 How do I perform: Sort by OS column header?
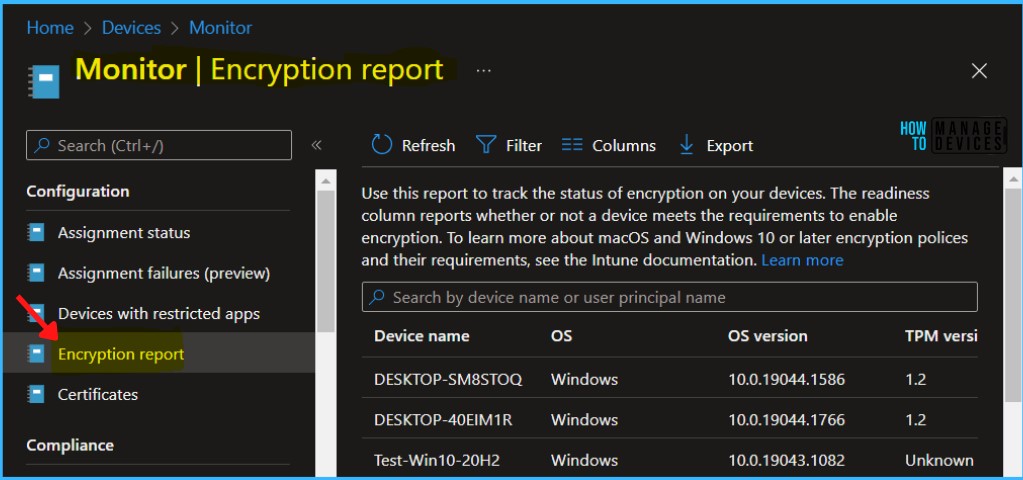click(x=561, y=336)
